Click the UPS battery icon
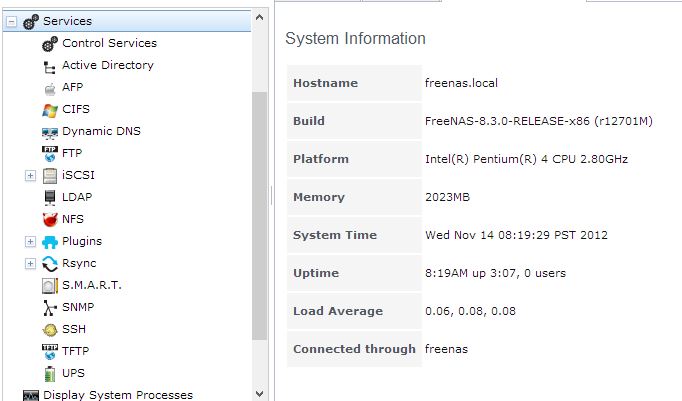 [x=50, y=374]
